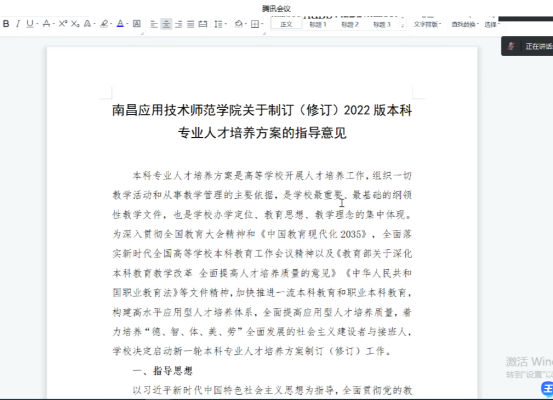Select the 正文 style
Screen dimensions: 553x400
[286, 24]
